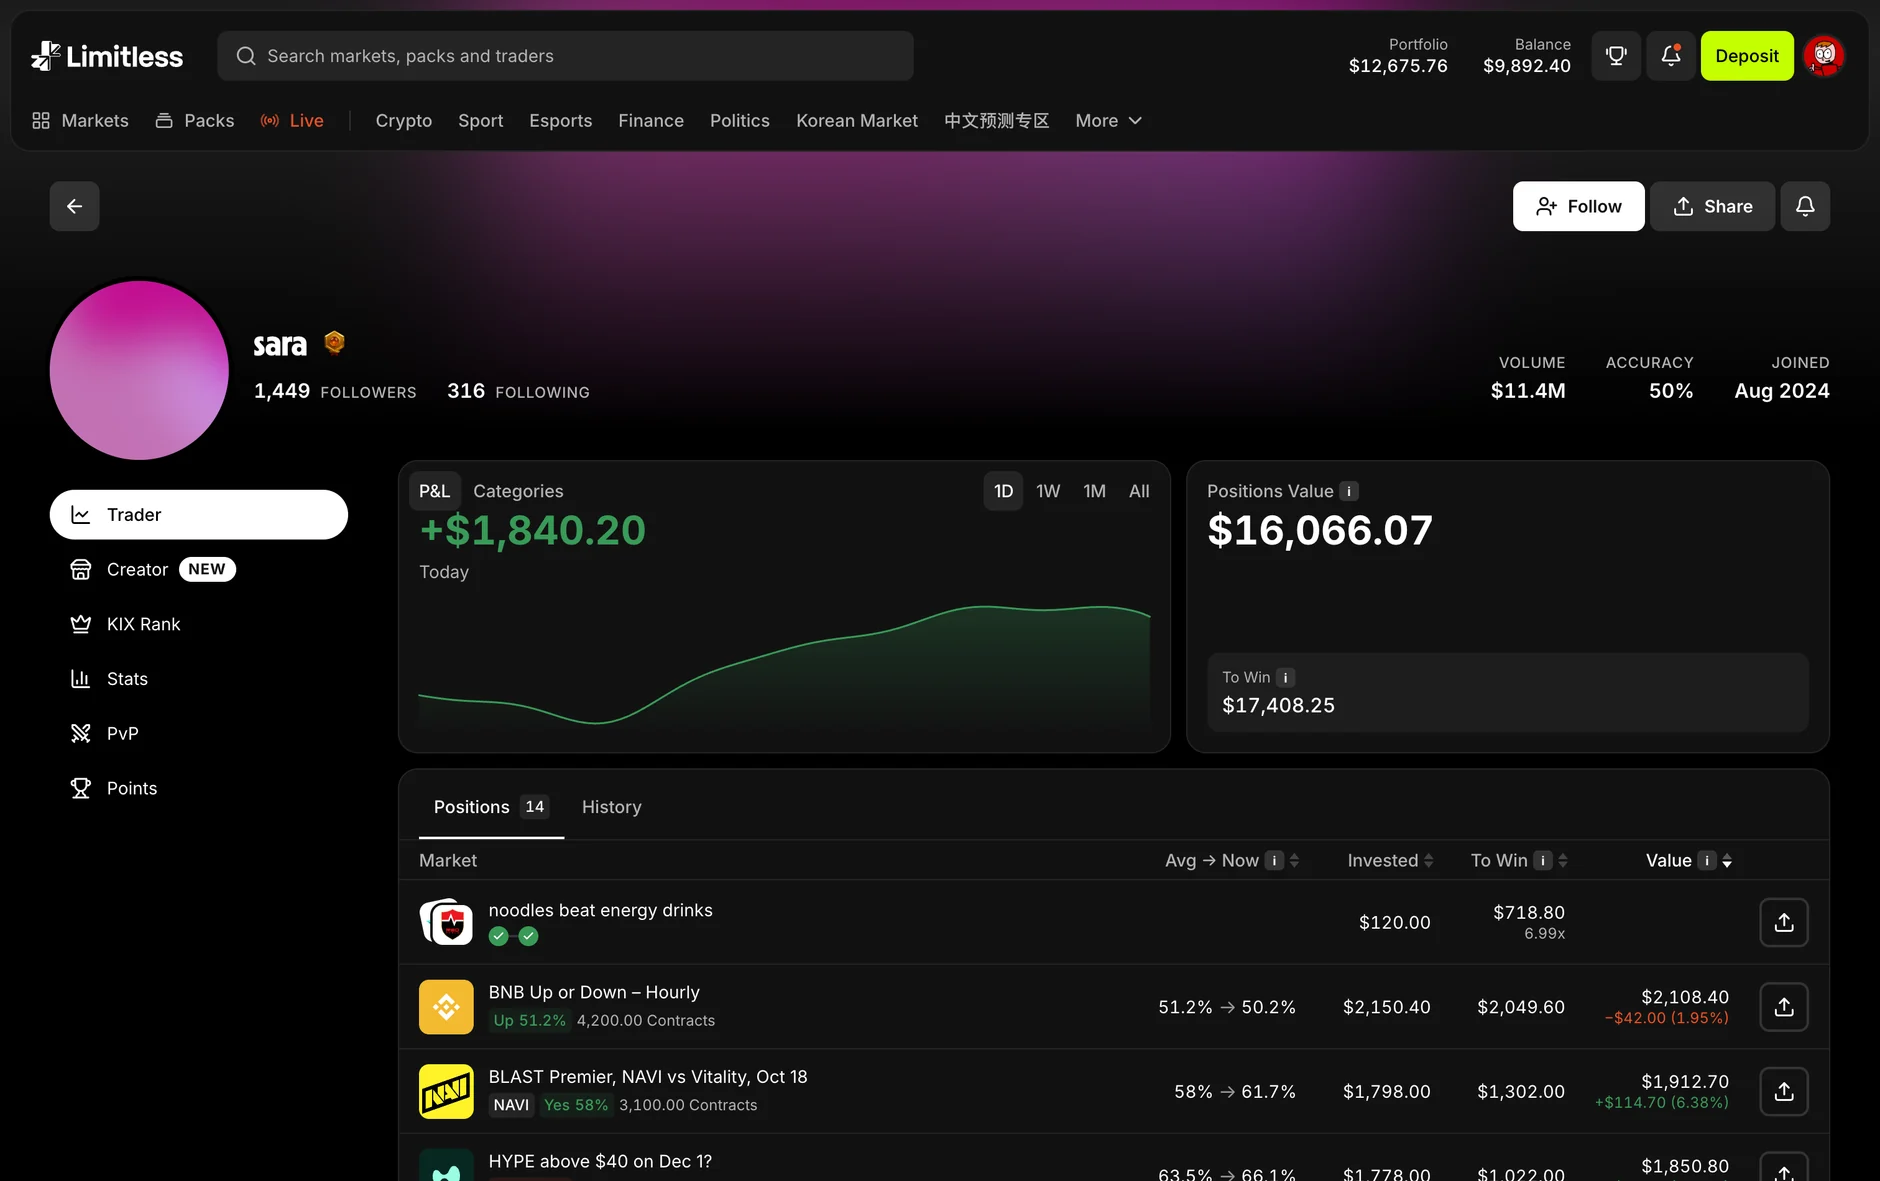Open NAVI market logo icon
1880x1181 pixels.
(446, 1091)
